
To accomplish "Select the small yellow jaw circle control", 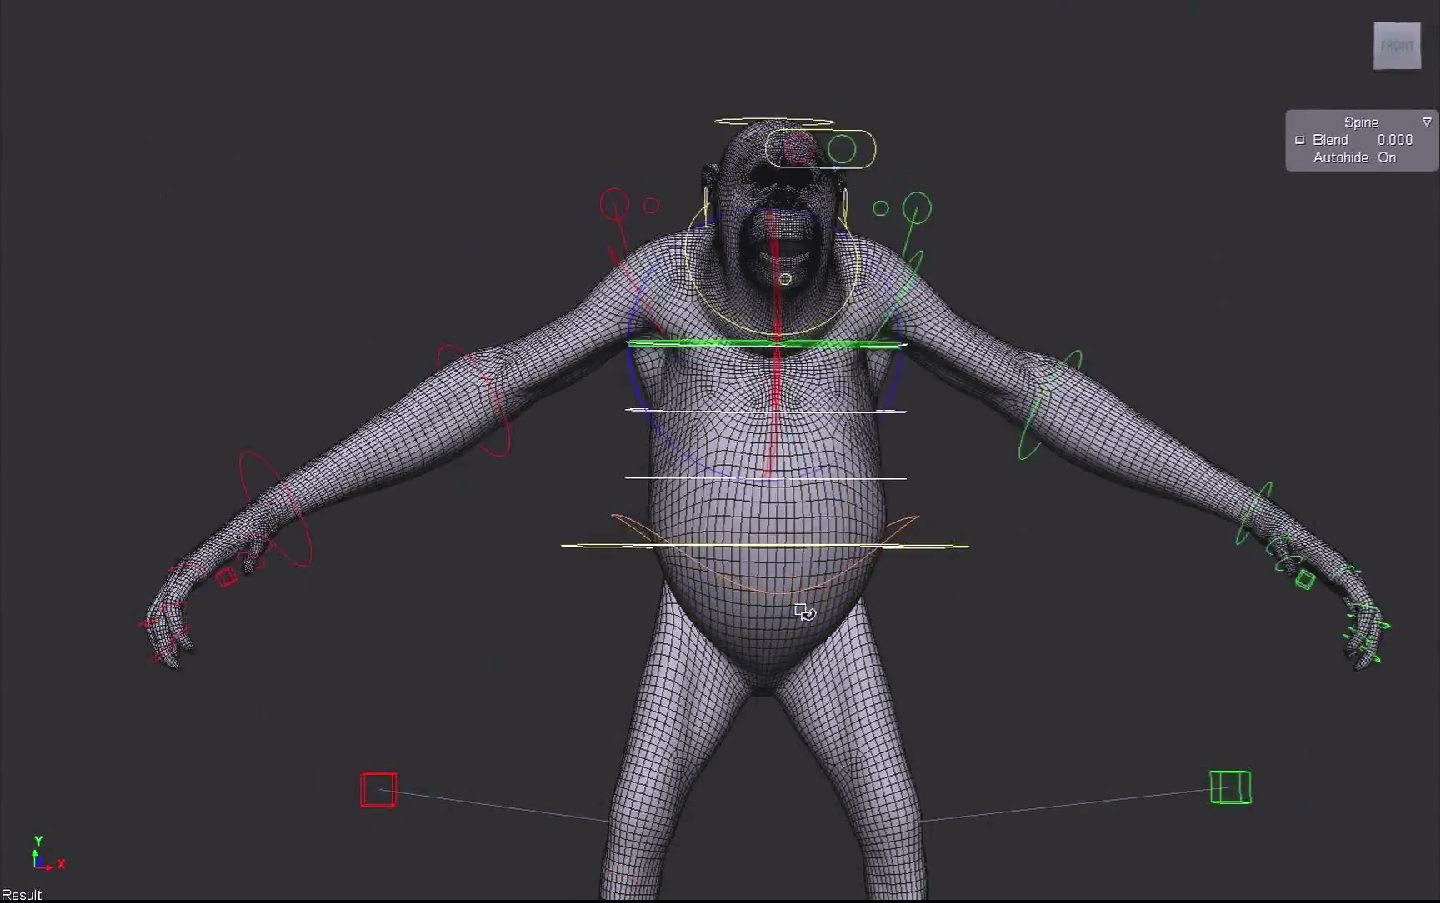I will pyautogui.click(x=785, y=279).
